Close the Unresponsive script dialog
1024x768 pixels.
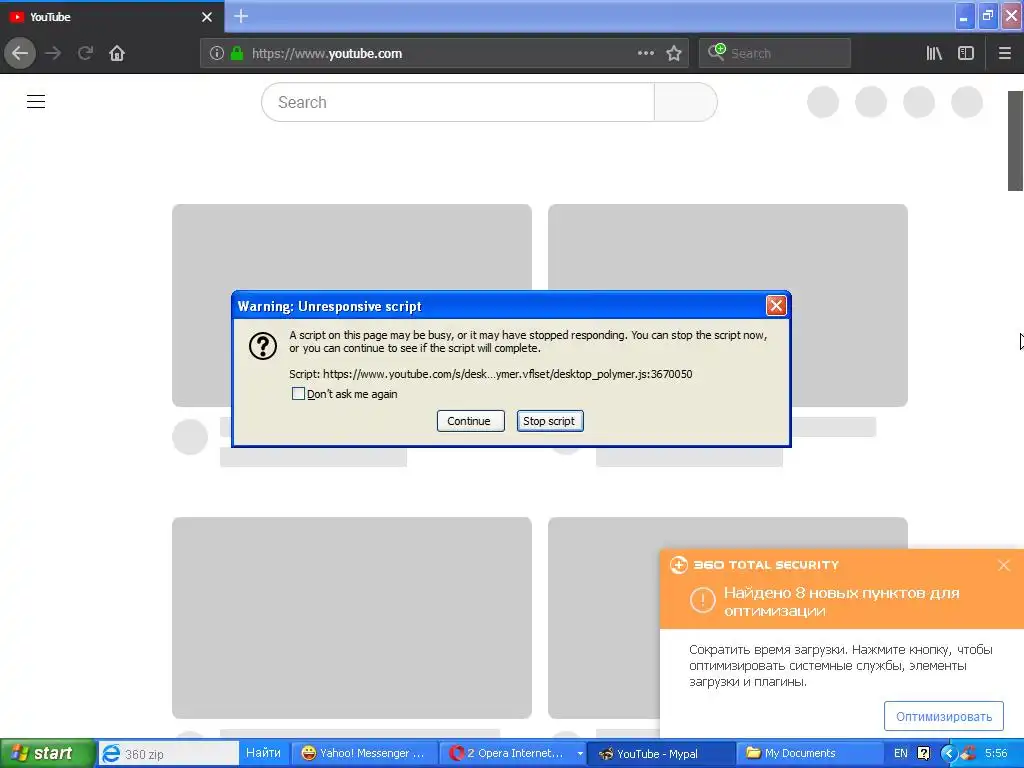coord(776,306)
